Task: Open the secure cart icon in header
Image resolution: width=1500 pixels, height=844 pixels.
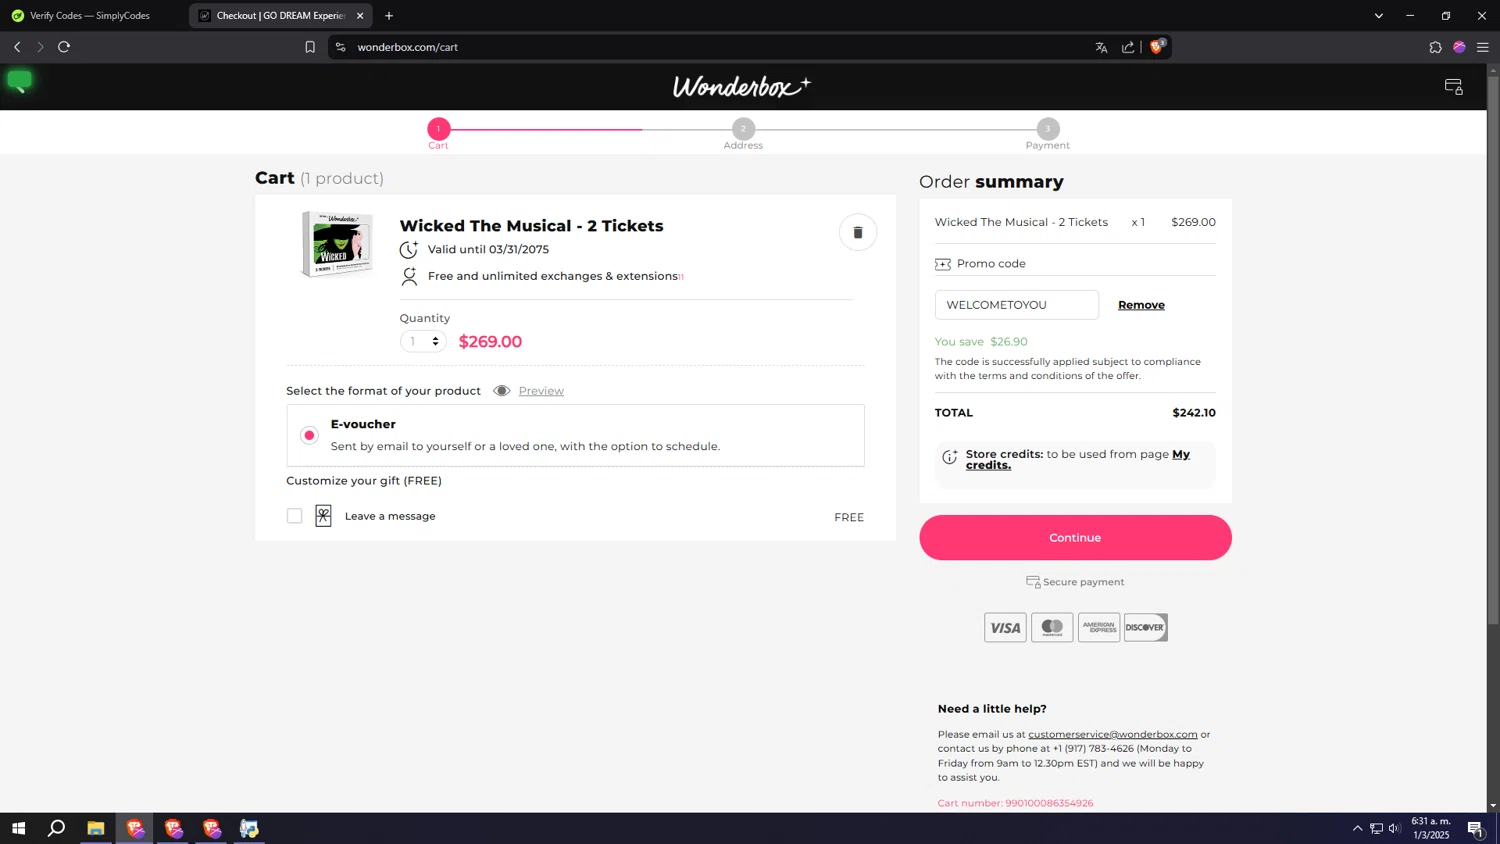Action: click(1454, 87)
